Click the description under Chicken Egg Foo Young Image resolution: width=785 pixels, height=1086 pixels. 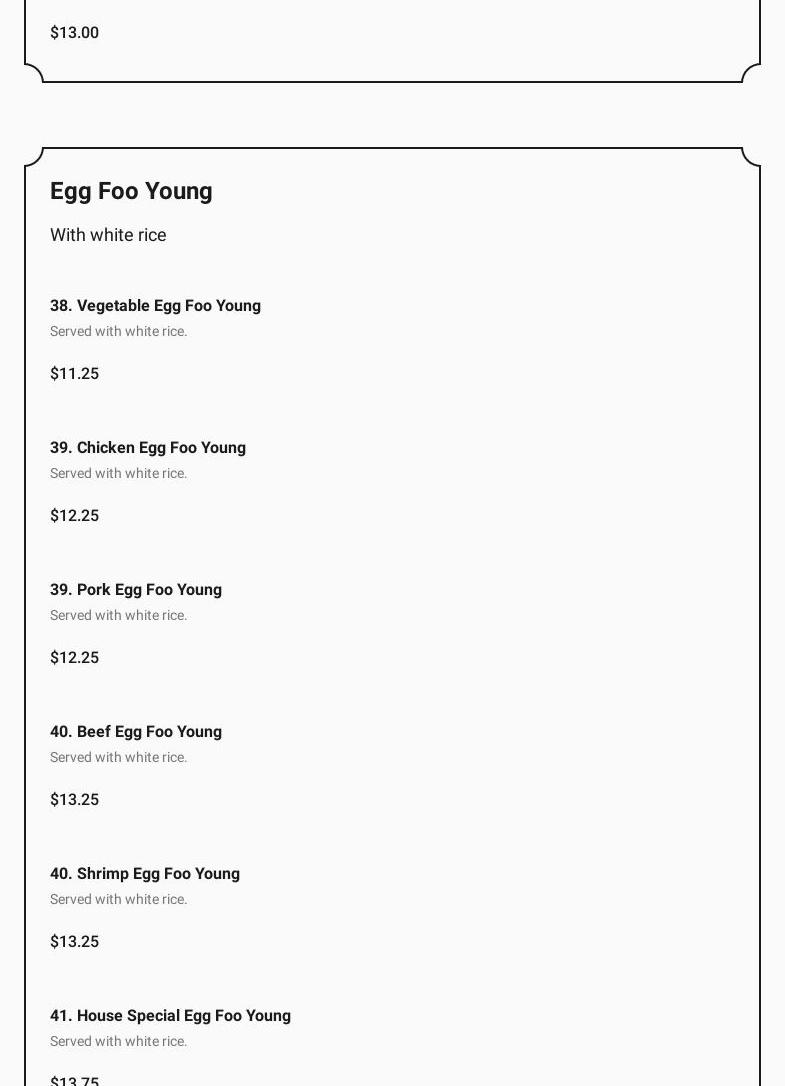(x=119, y=474)
